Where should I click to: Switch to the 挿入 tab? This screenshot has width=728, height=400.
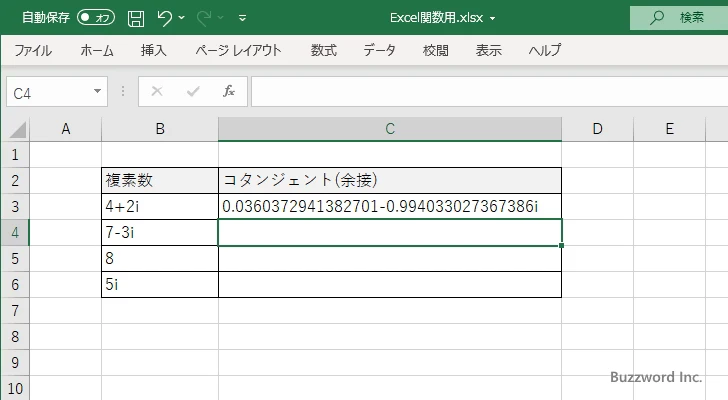coord(154,50)
